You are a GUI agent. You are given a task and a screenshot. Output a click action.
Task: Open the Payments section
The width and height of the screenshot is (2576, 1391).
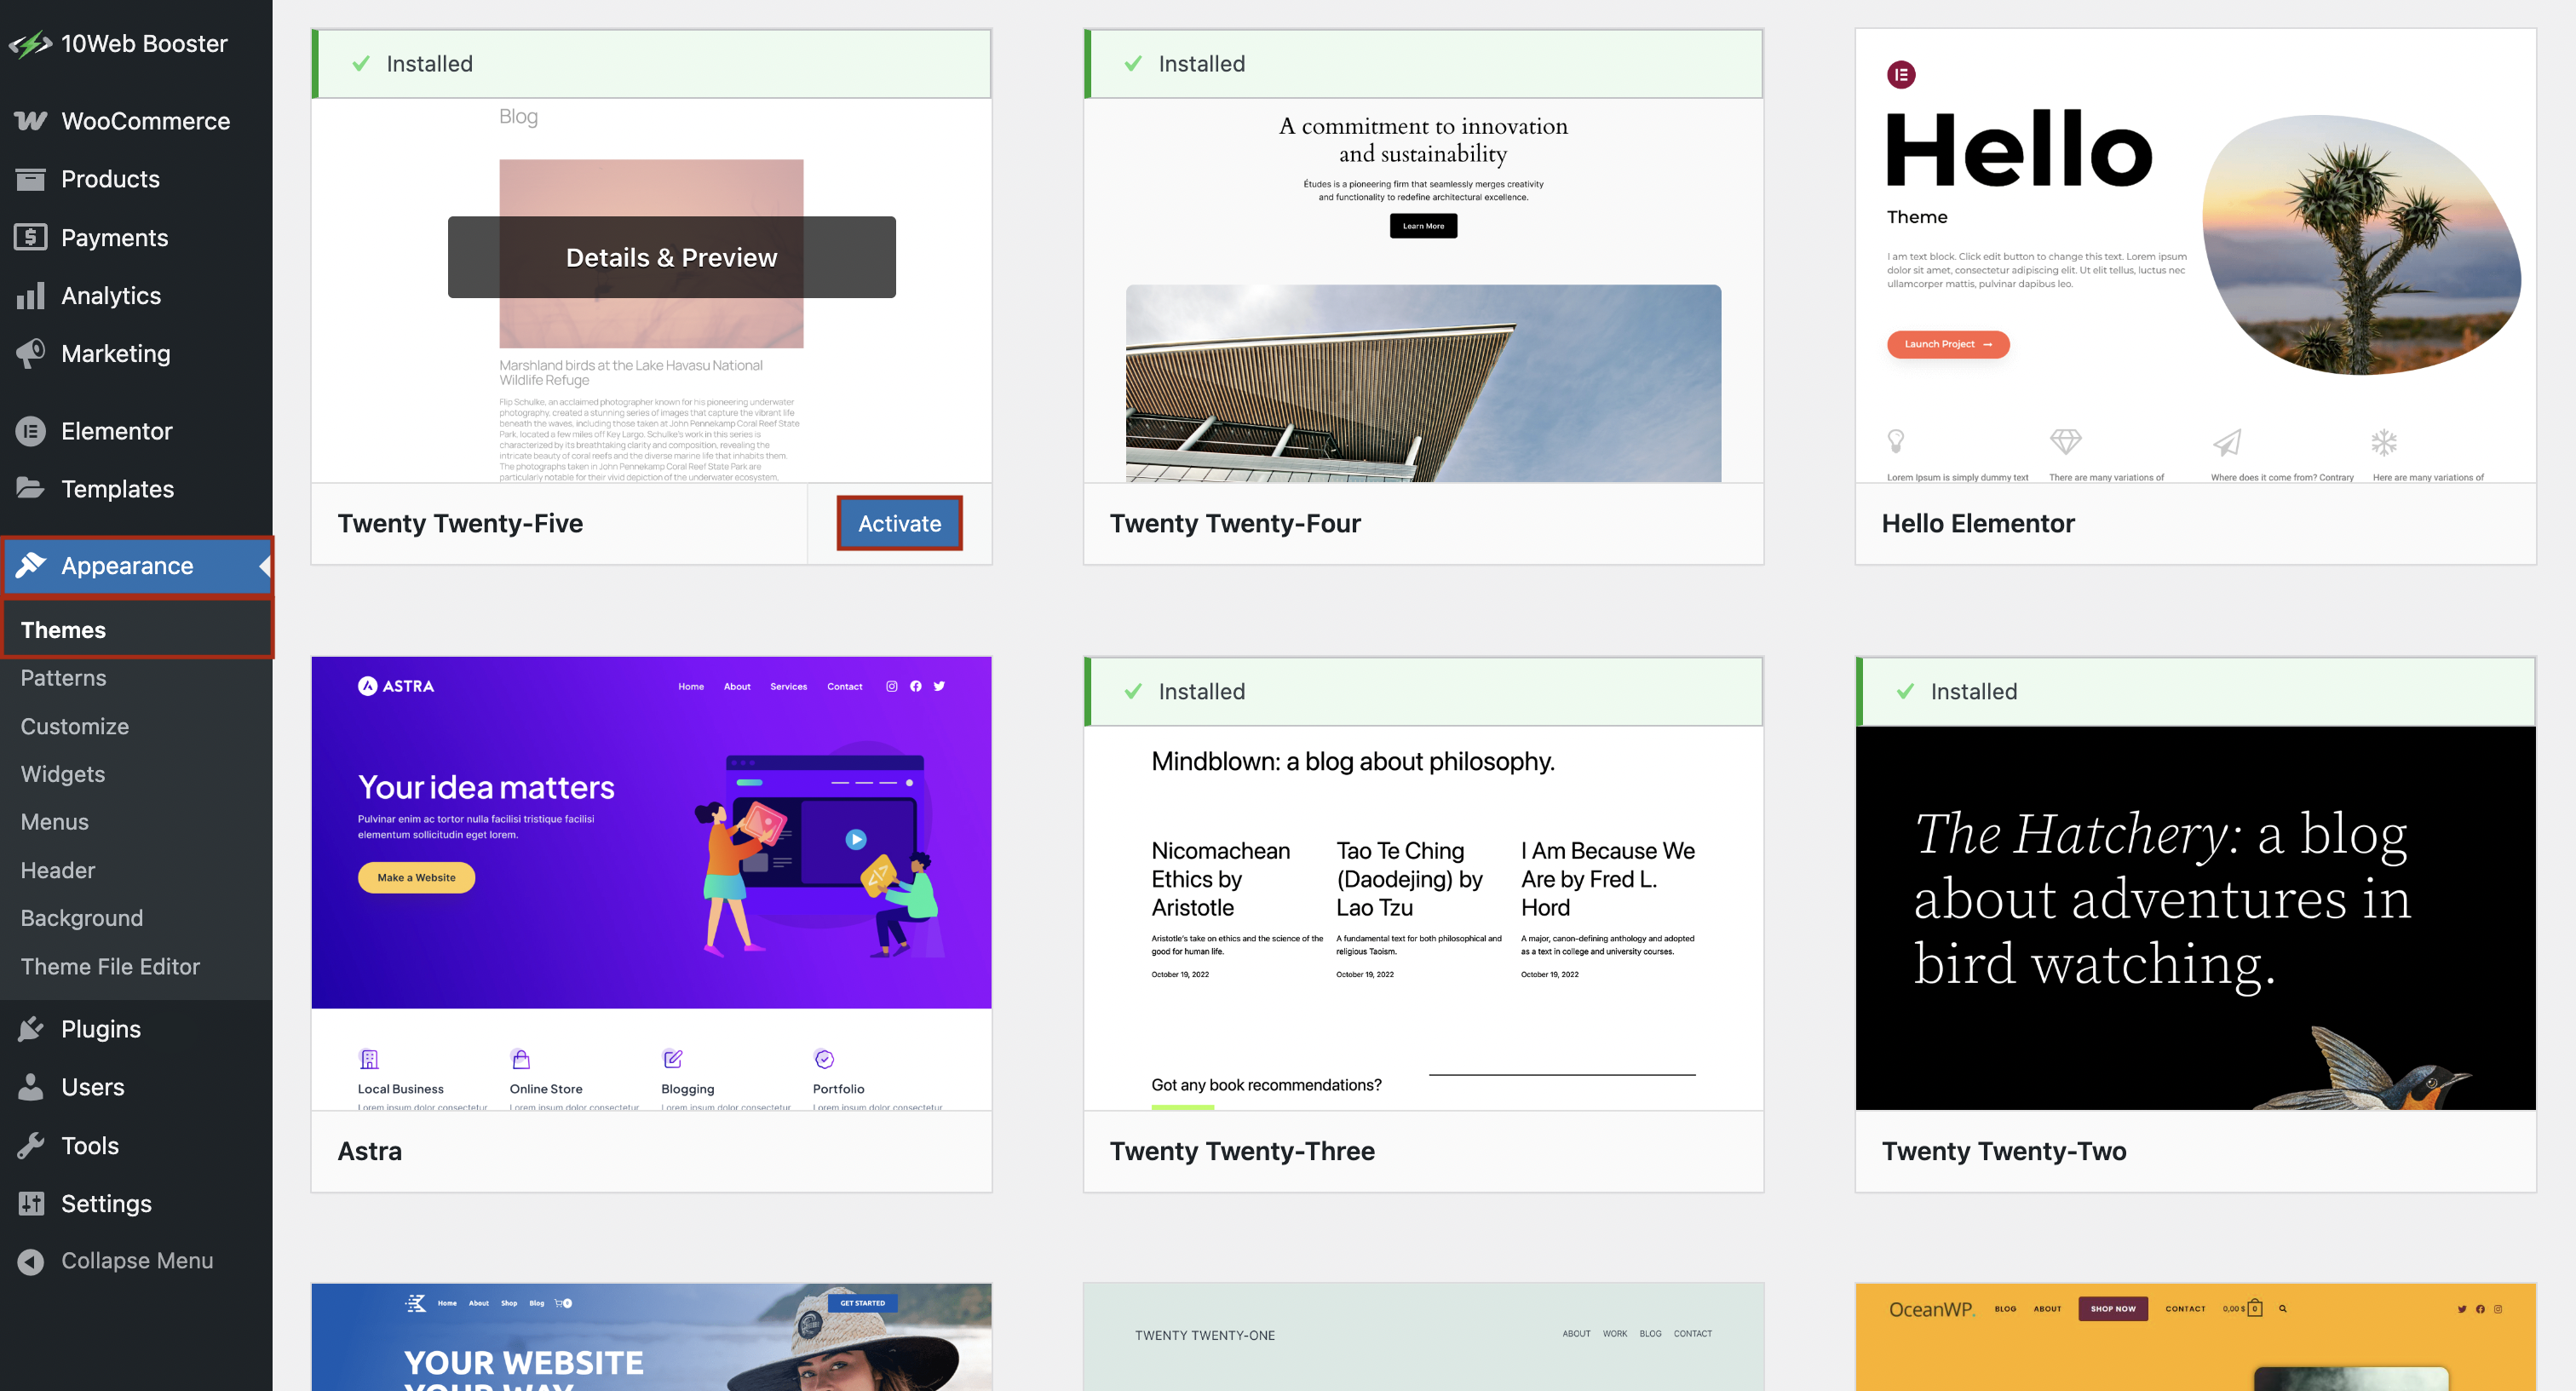[x=114, y=237]
